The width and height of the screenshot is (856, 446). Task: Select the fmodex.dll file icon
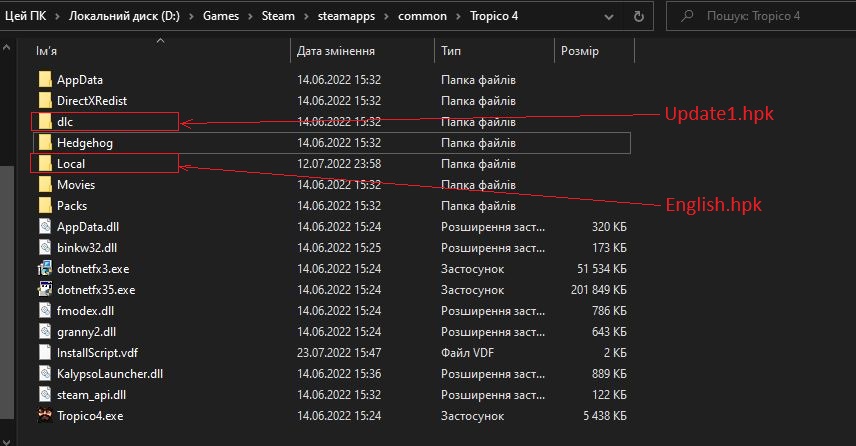(45, 311)
